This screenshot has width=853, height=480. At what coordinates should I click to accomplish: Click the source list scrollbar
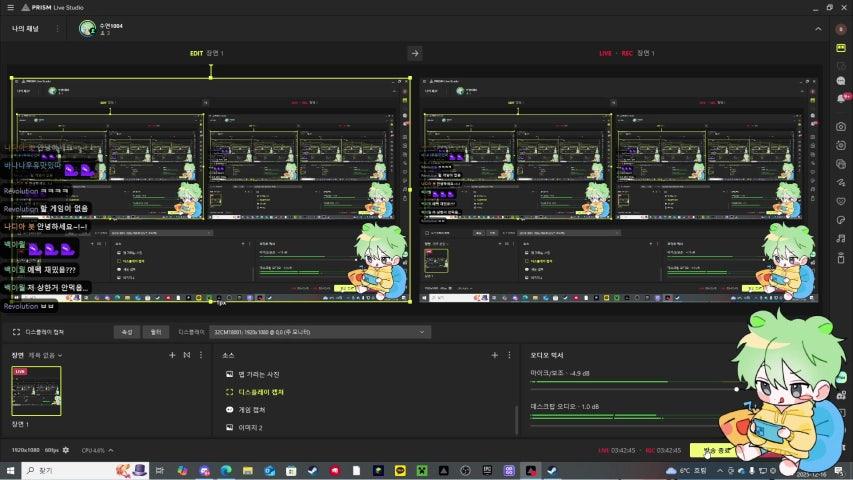point(516,419)
